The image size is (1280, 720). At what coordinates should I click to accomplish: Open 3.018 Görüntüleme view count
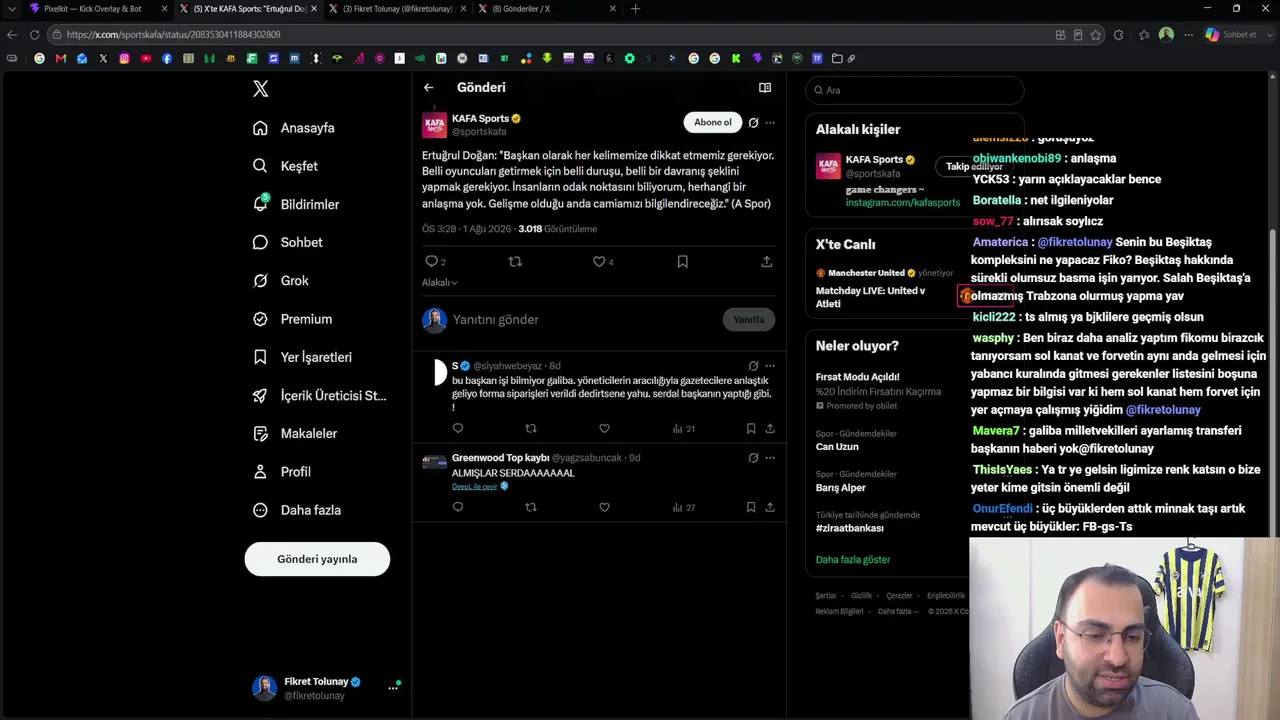tap(557, 229)
